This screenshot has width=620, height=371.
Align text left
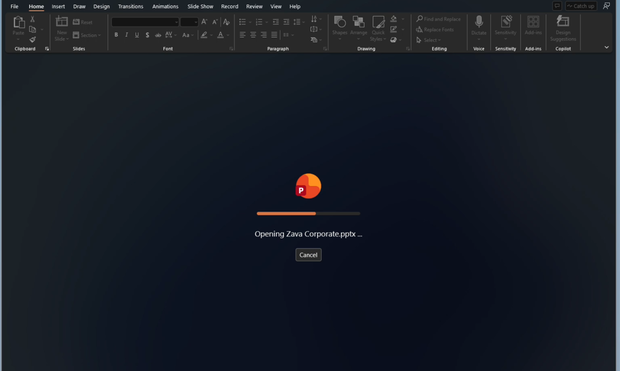coord(242,35)
